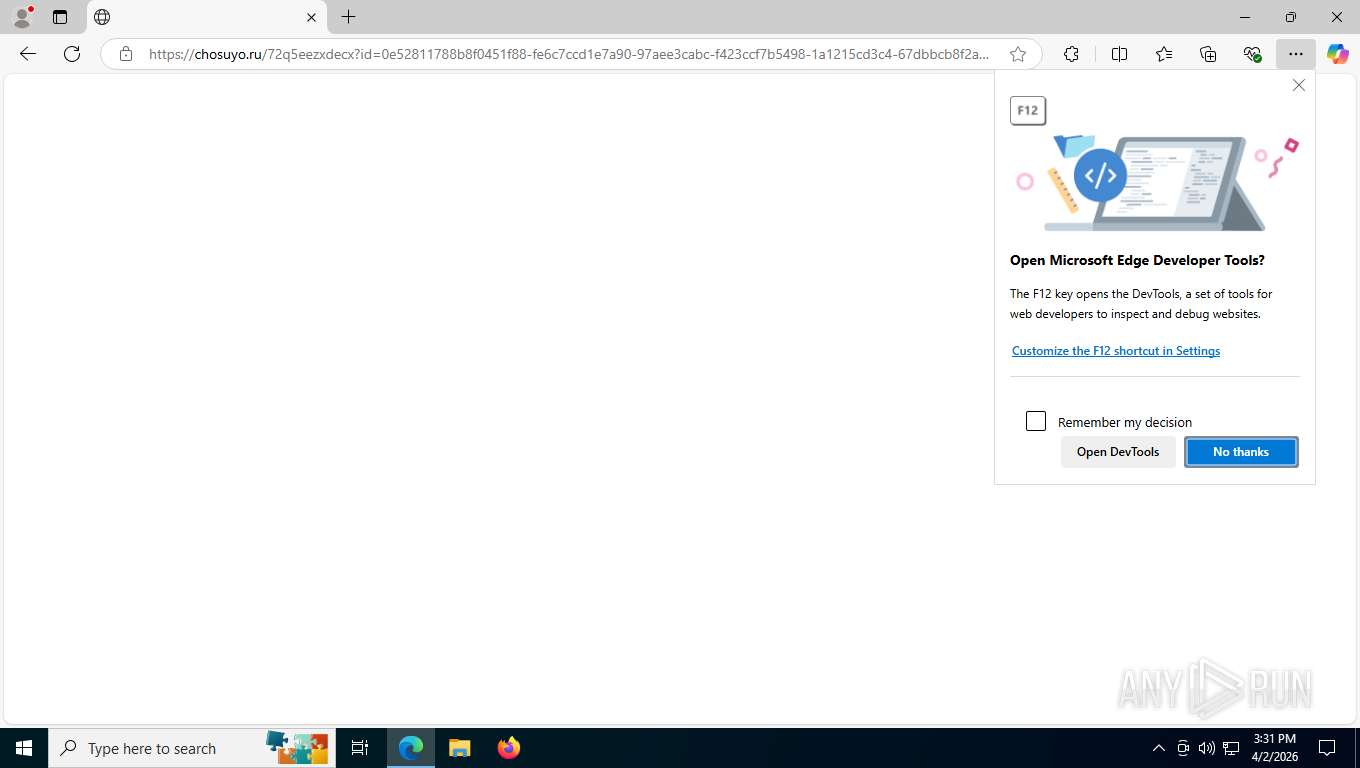The height and width of the screenshot is (768, 1360).
Task: Open Settings and more menu
Action: pos(1296,54)
